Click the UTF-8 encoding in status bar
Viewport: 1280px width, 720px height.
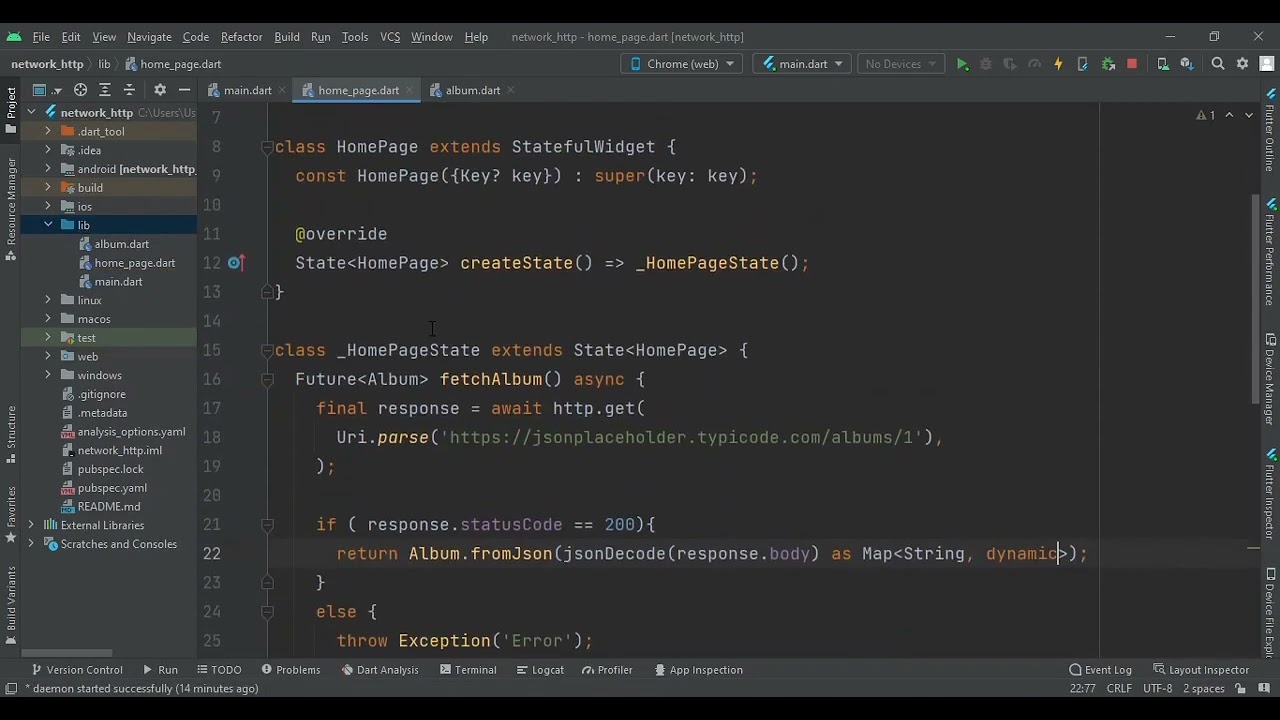[x=1157, y=689]
